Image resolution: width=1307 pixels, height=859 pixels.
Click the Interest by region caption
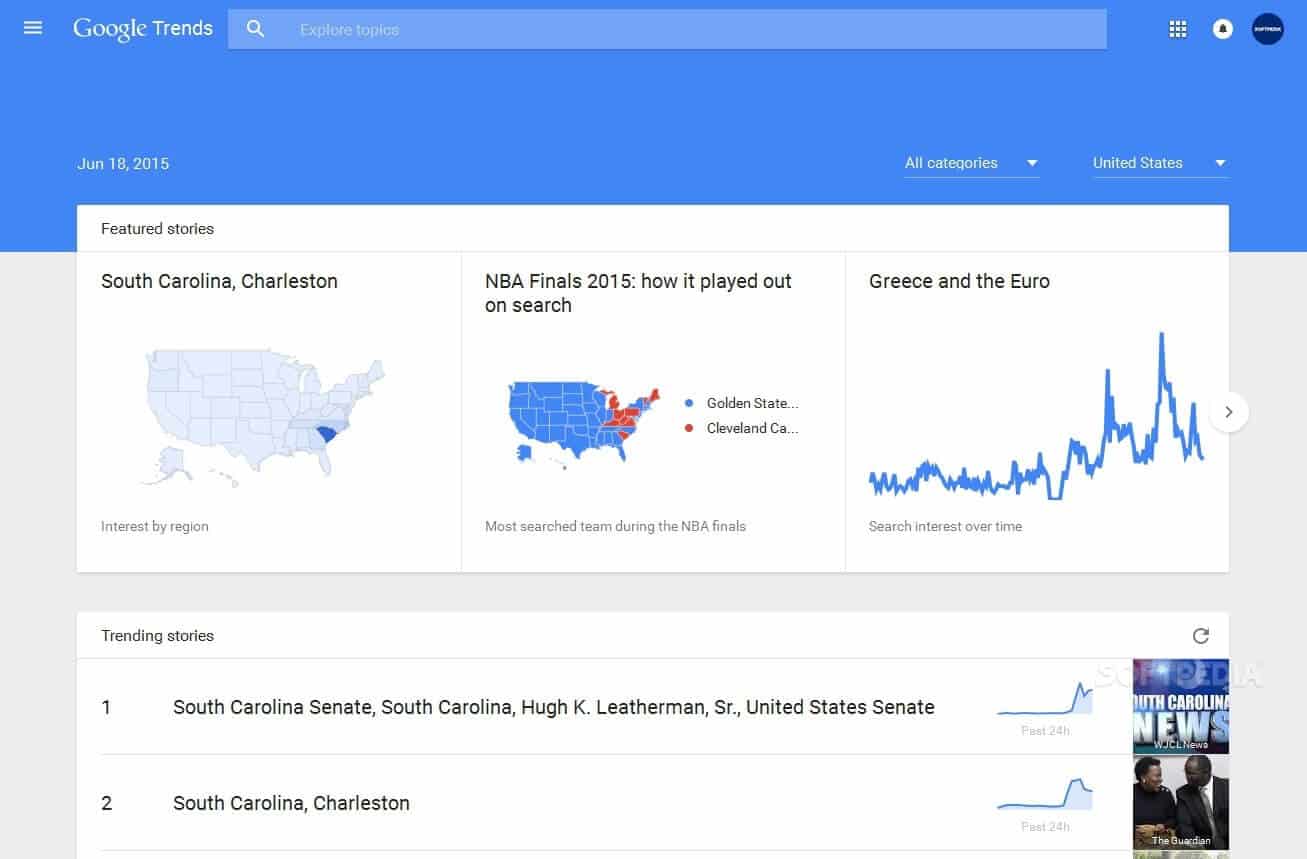(155, 526)
